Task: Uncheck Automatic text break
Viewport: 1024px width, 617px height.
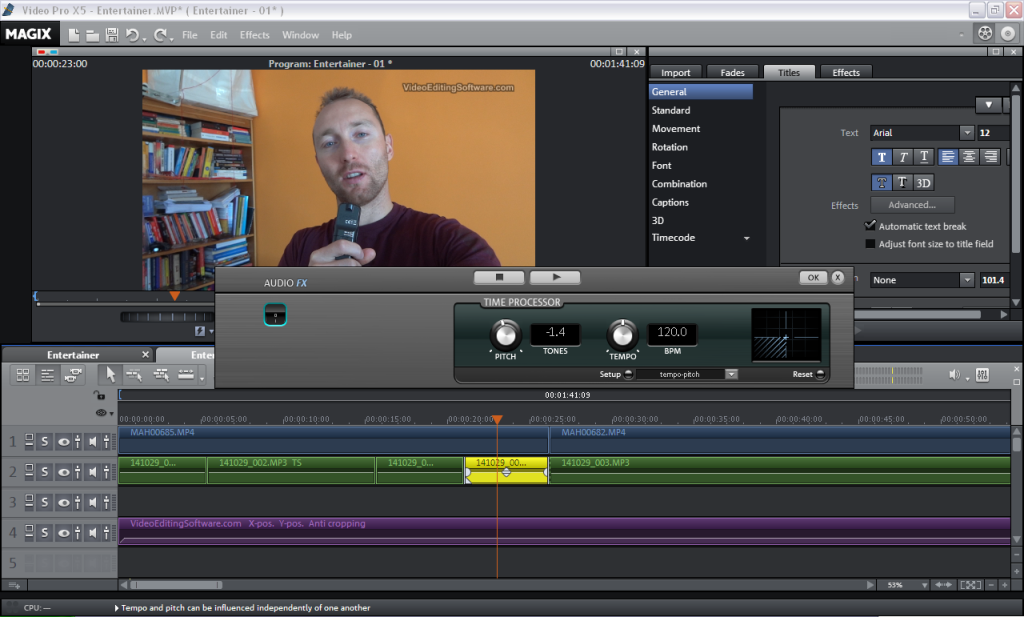Action: (x=870, y=225)
